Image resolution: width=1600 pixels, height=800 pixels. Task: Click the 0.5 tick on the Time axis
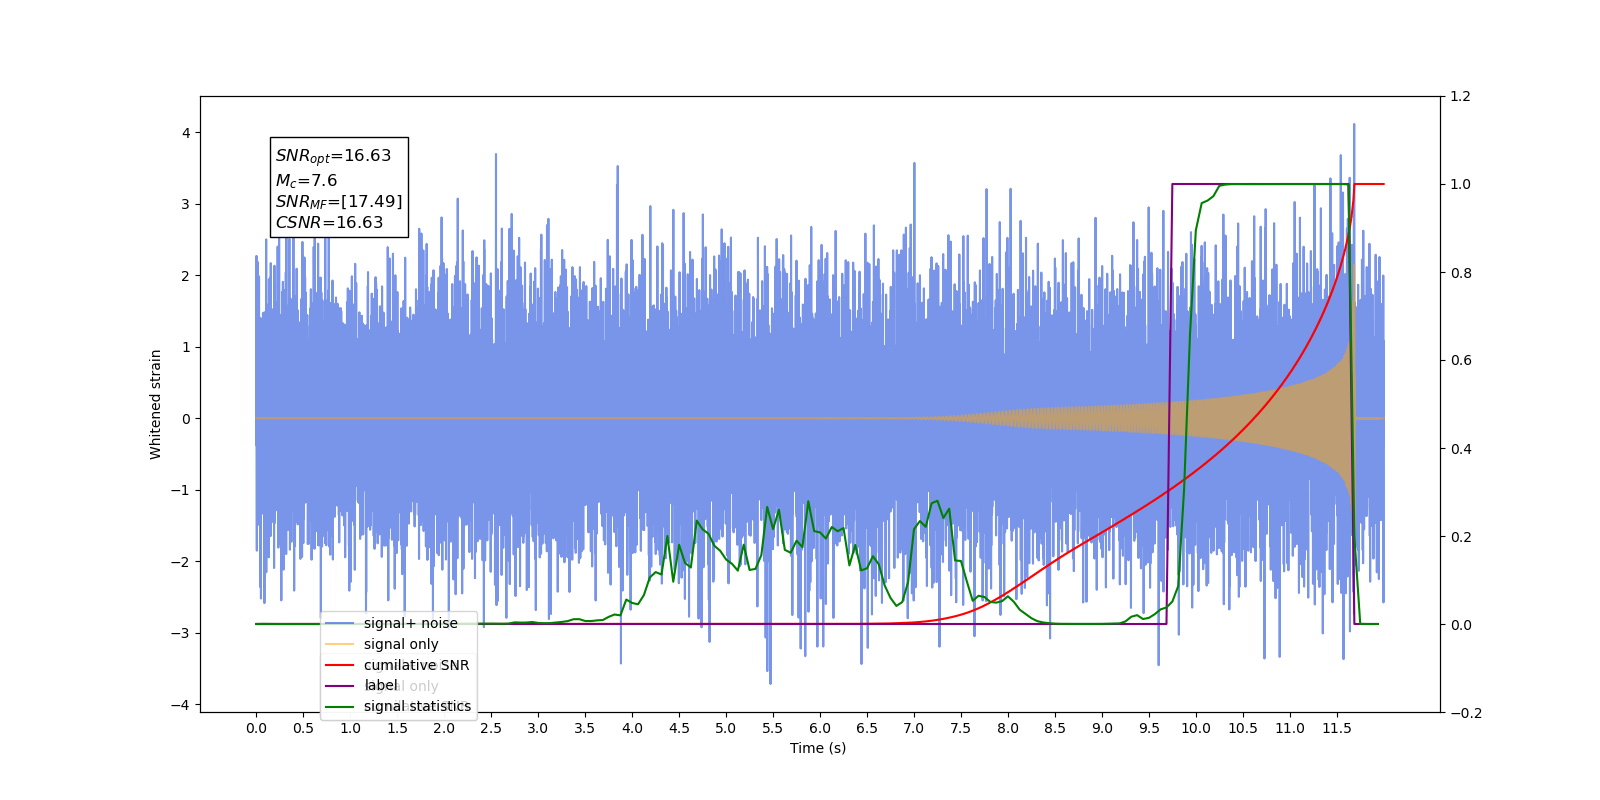click(x=303, y=728)
